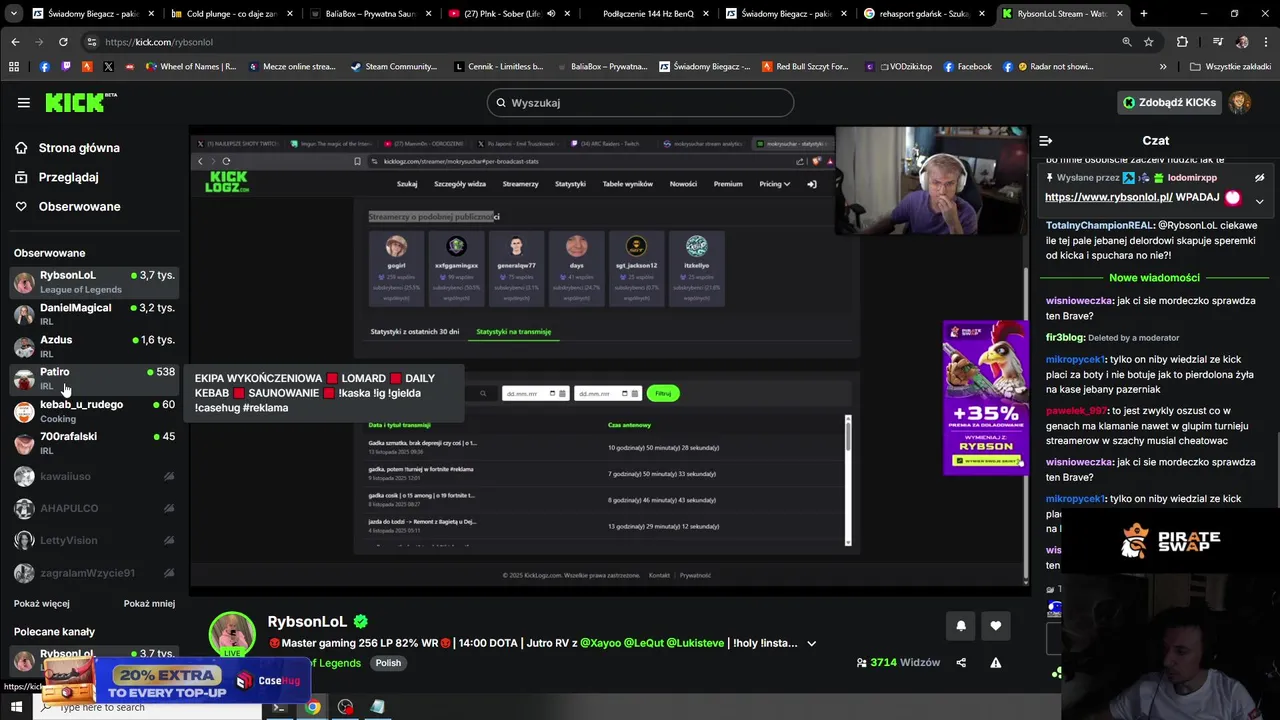Image resolution: width=1280 pixels, height=720 pixels.
Task: Jump to Nowe wiadomości in chat
Action: tap(1154, 278)
